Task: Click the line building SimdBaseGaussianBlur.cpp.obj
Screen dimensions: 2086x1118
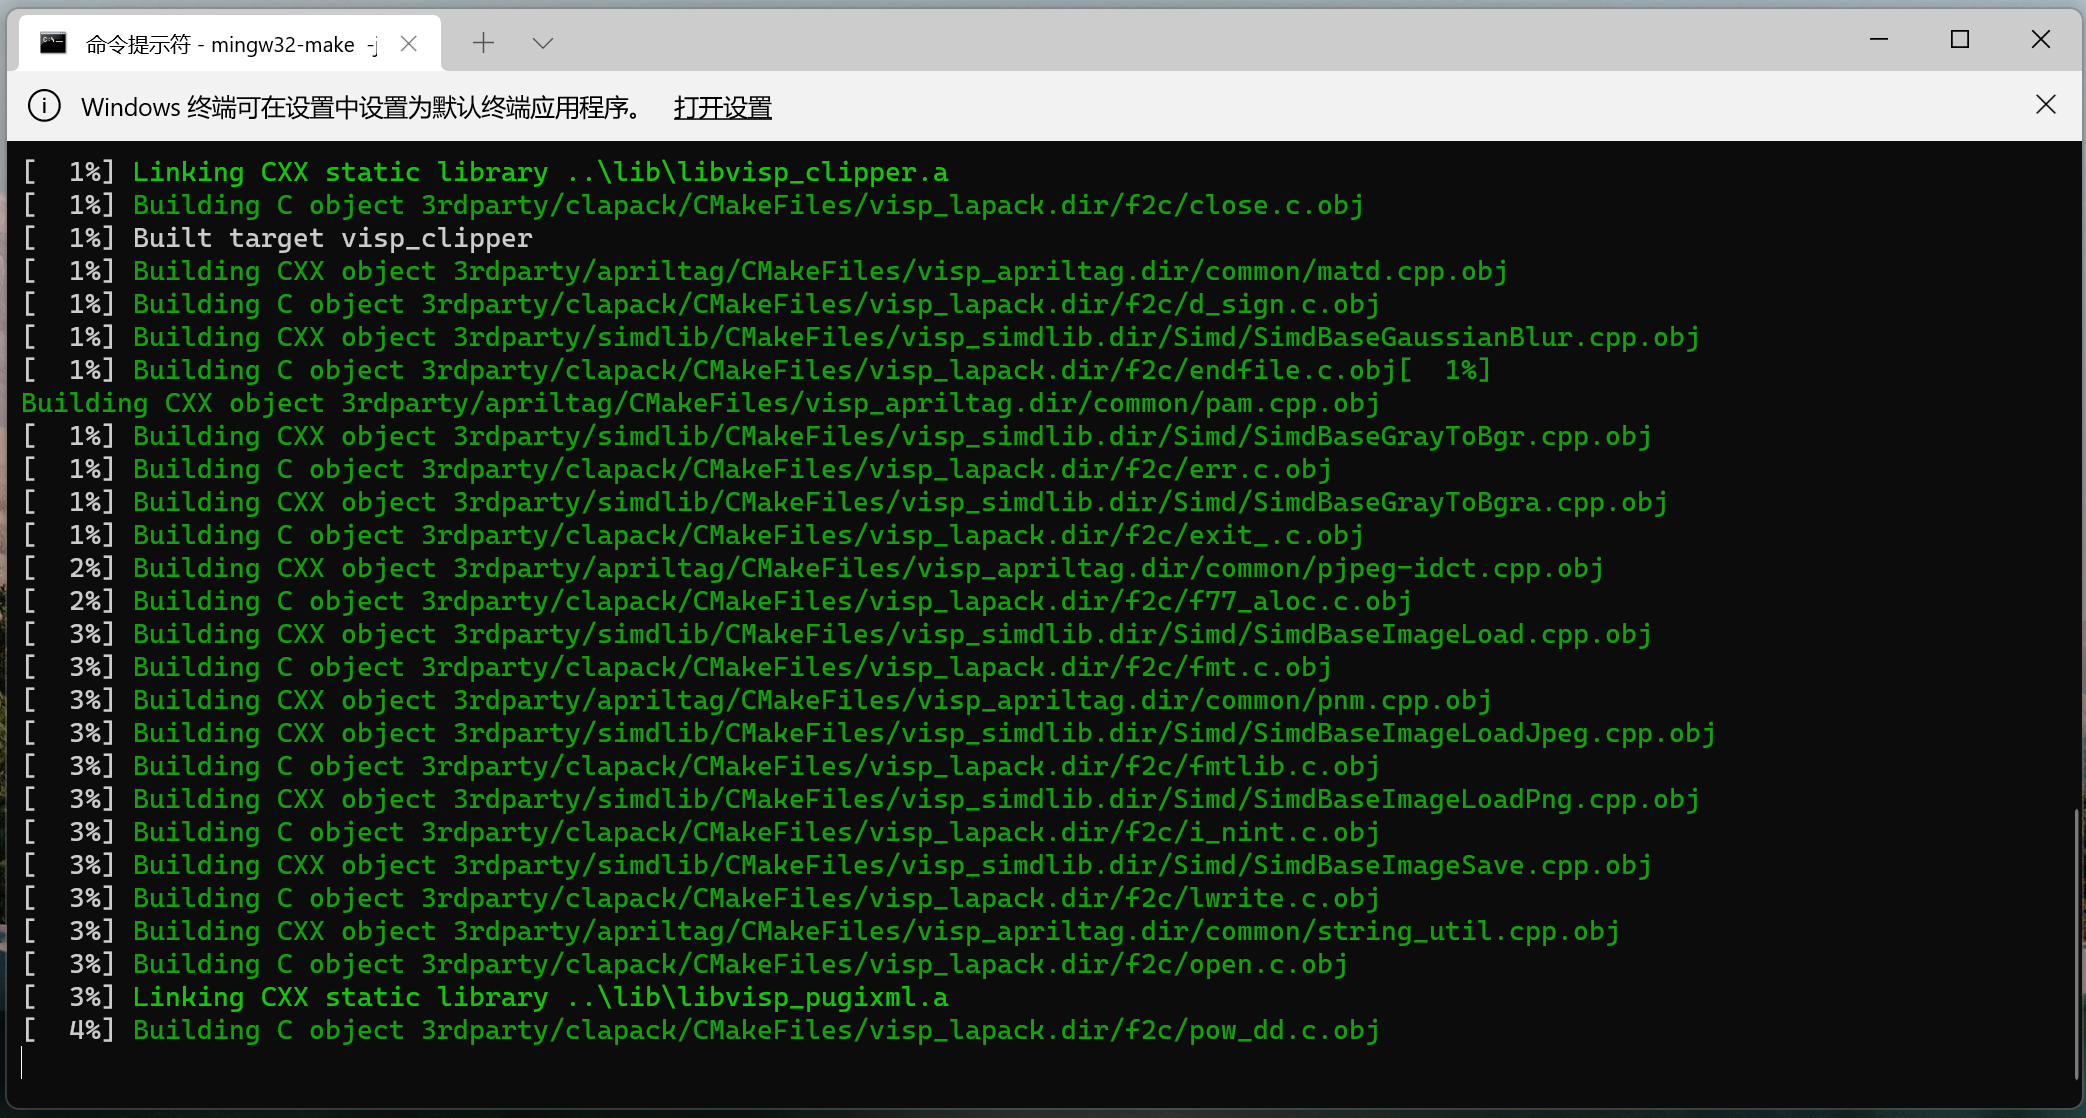Action: coord(861,337)
